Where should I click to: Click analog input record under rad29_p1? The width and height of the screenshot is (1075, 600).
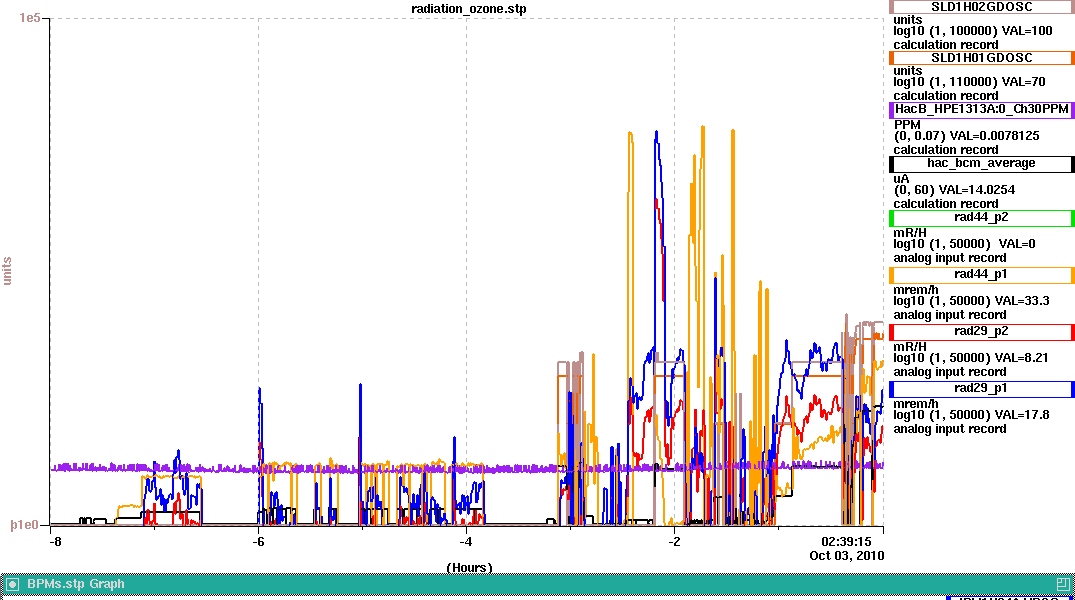[950, 429]
